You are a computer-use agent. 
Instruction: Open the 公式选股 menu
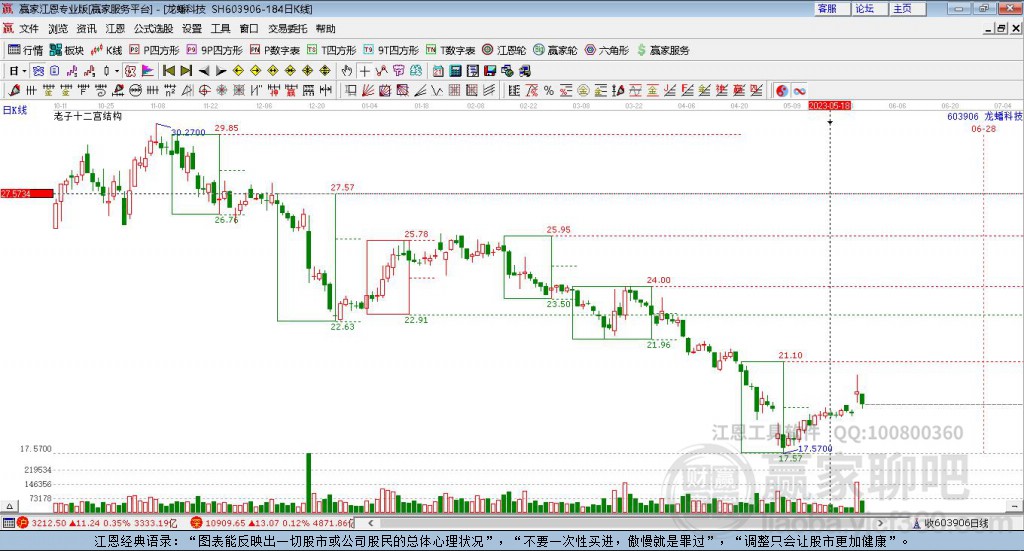tap(153, 29)
